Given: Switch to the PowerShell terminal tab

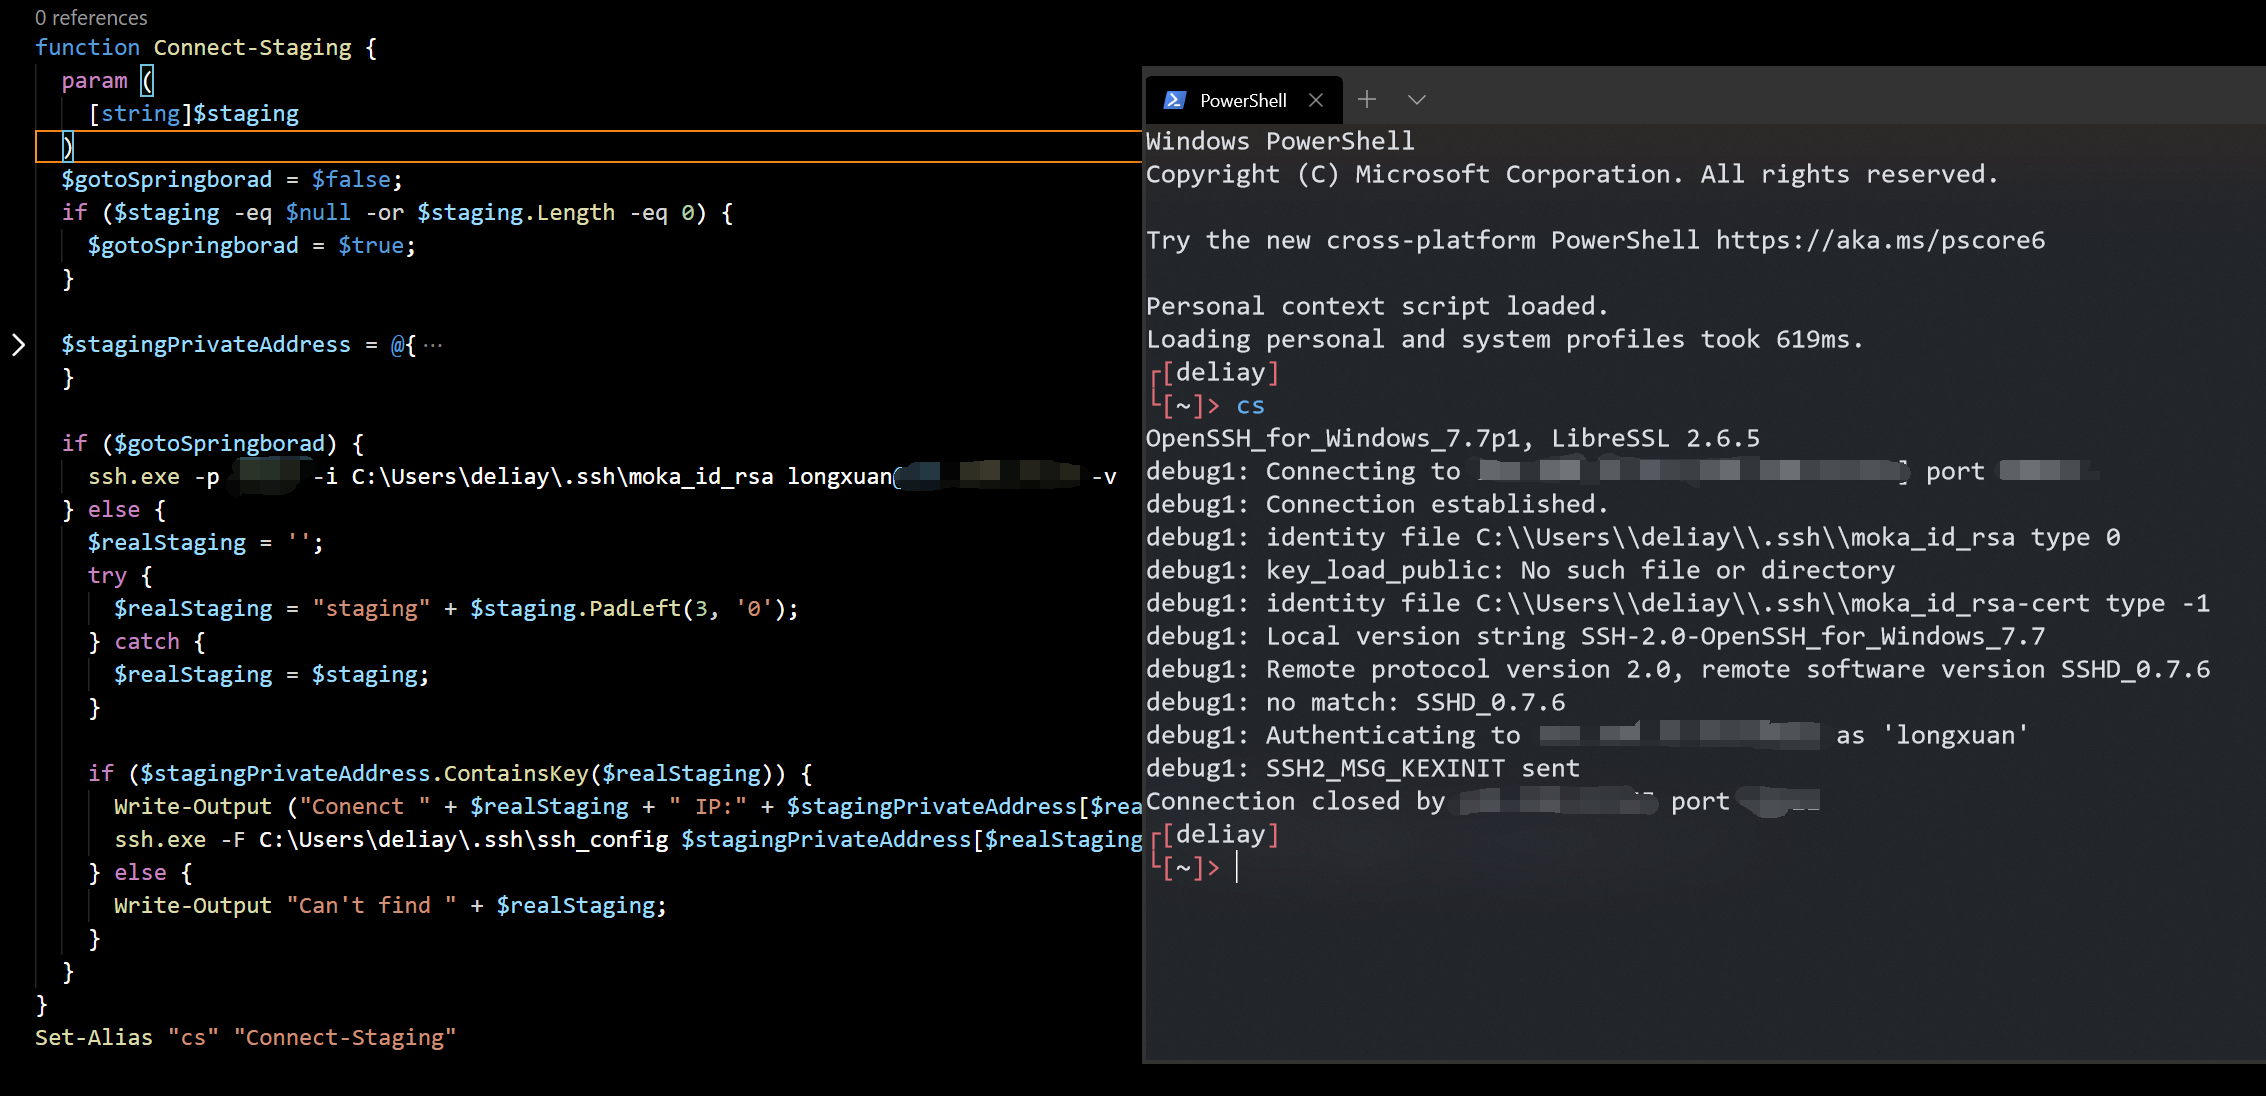Looking at the screenshot, I should [x=1243, y=99].
